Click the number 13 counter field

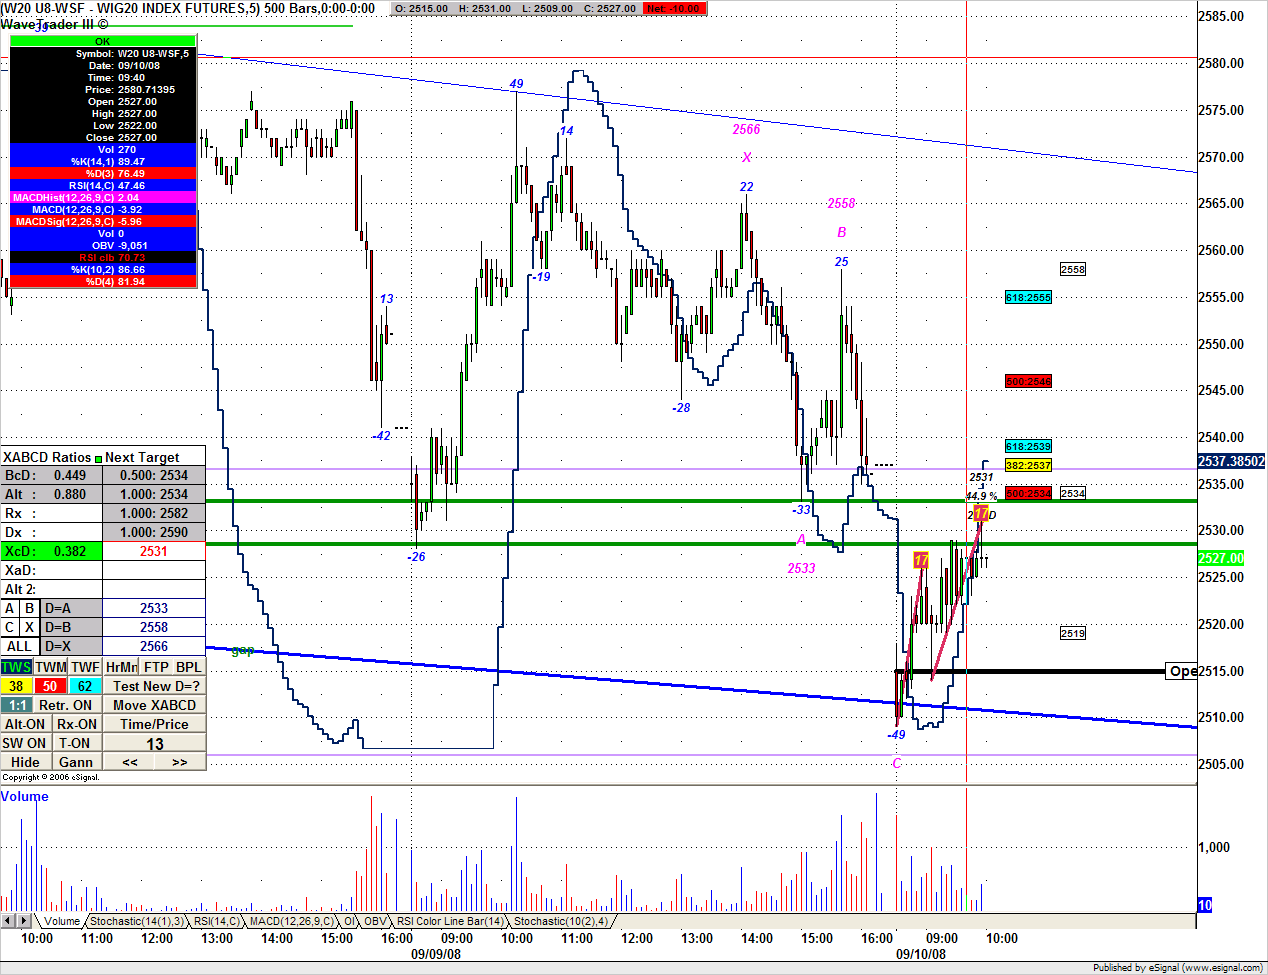click(155, 743)
